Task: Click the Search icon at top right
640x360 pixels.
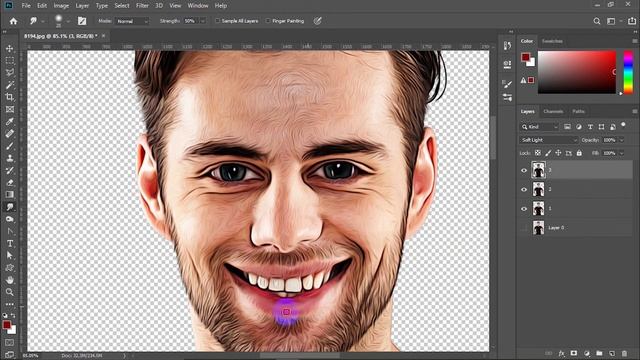Action: 597,21
